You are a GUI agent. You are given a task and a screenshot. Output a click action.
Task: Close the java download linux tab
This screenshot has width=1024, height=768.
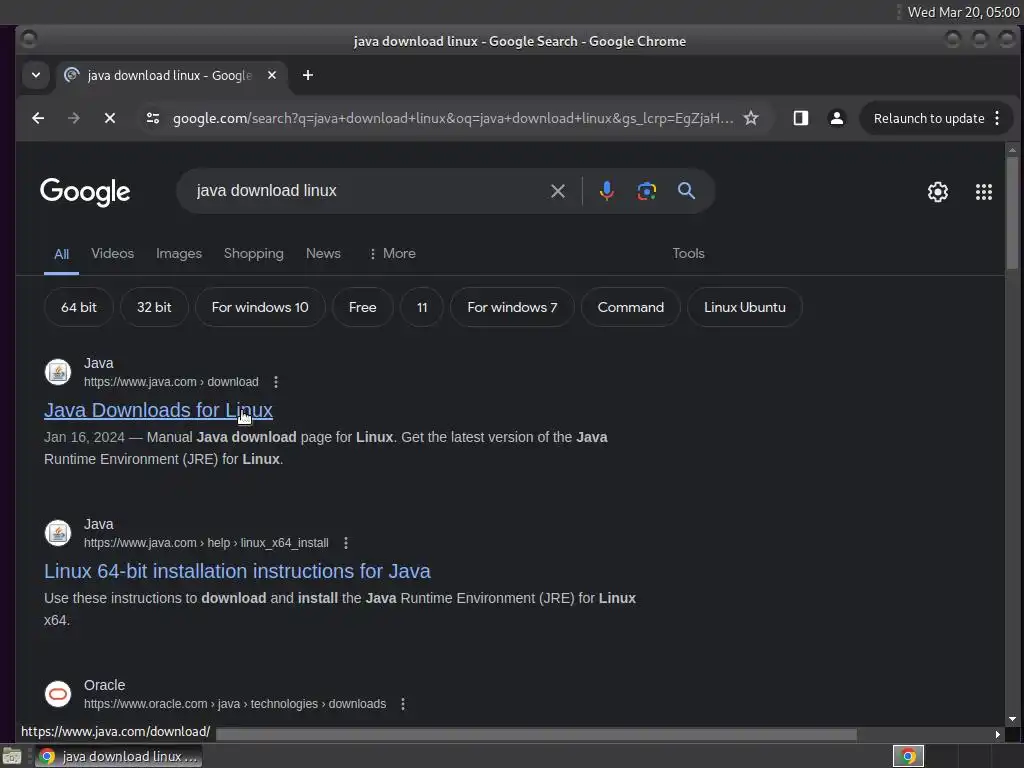pos(272,75)
